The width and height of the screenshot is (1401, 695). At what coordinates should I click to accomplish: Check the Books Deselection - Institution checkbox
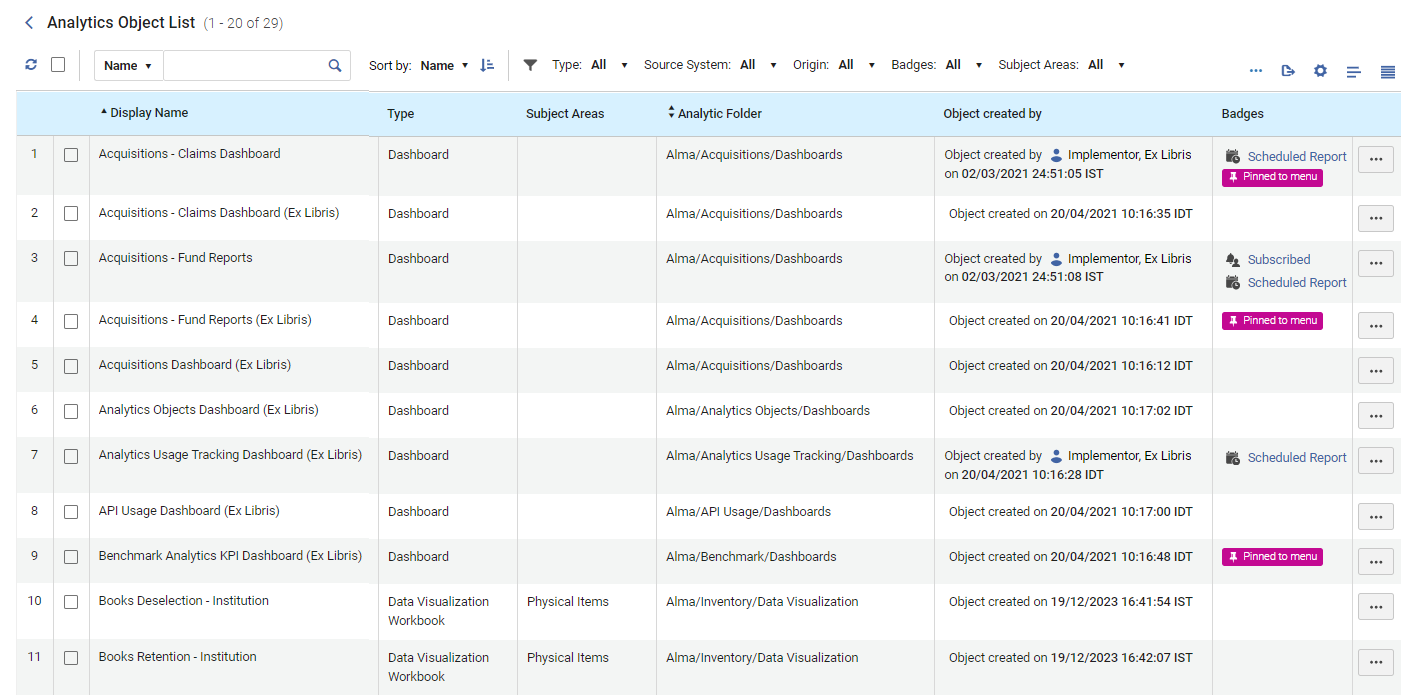click(71, 603)
